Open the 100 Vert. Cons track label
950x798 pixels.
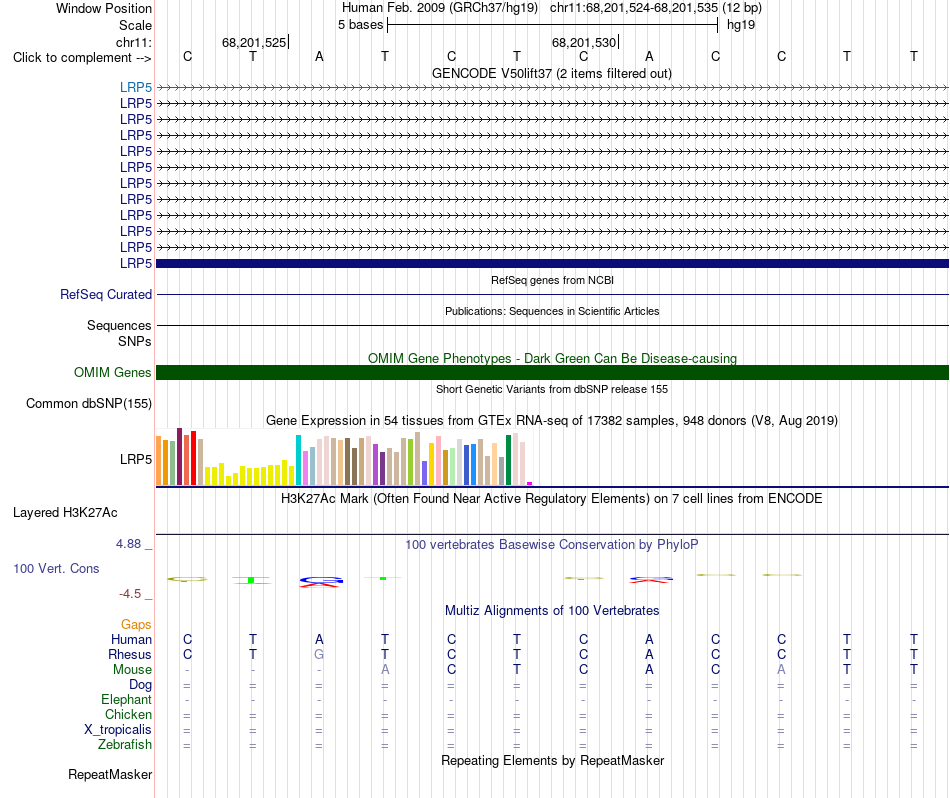(56, 568)
